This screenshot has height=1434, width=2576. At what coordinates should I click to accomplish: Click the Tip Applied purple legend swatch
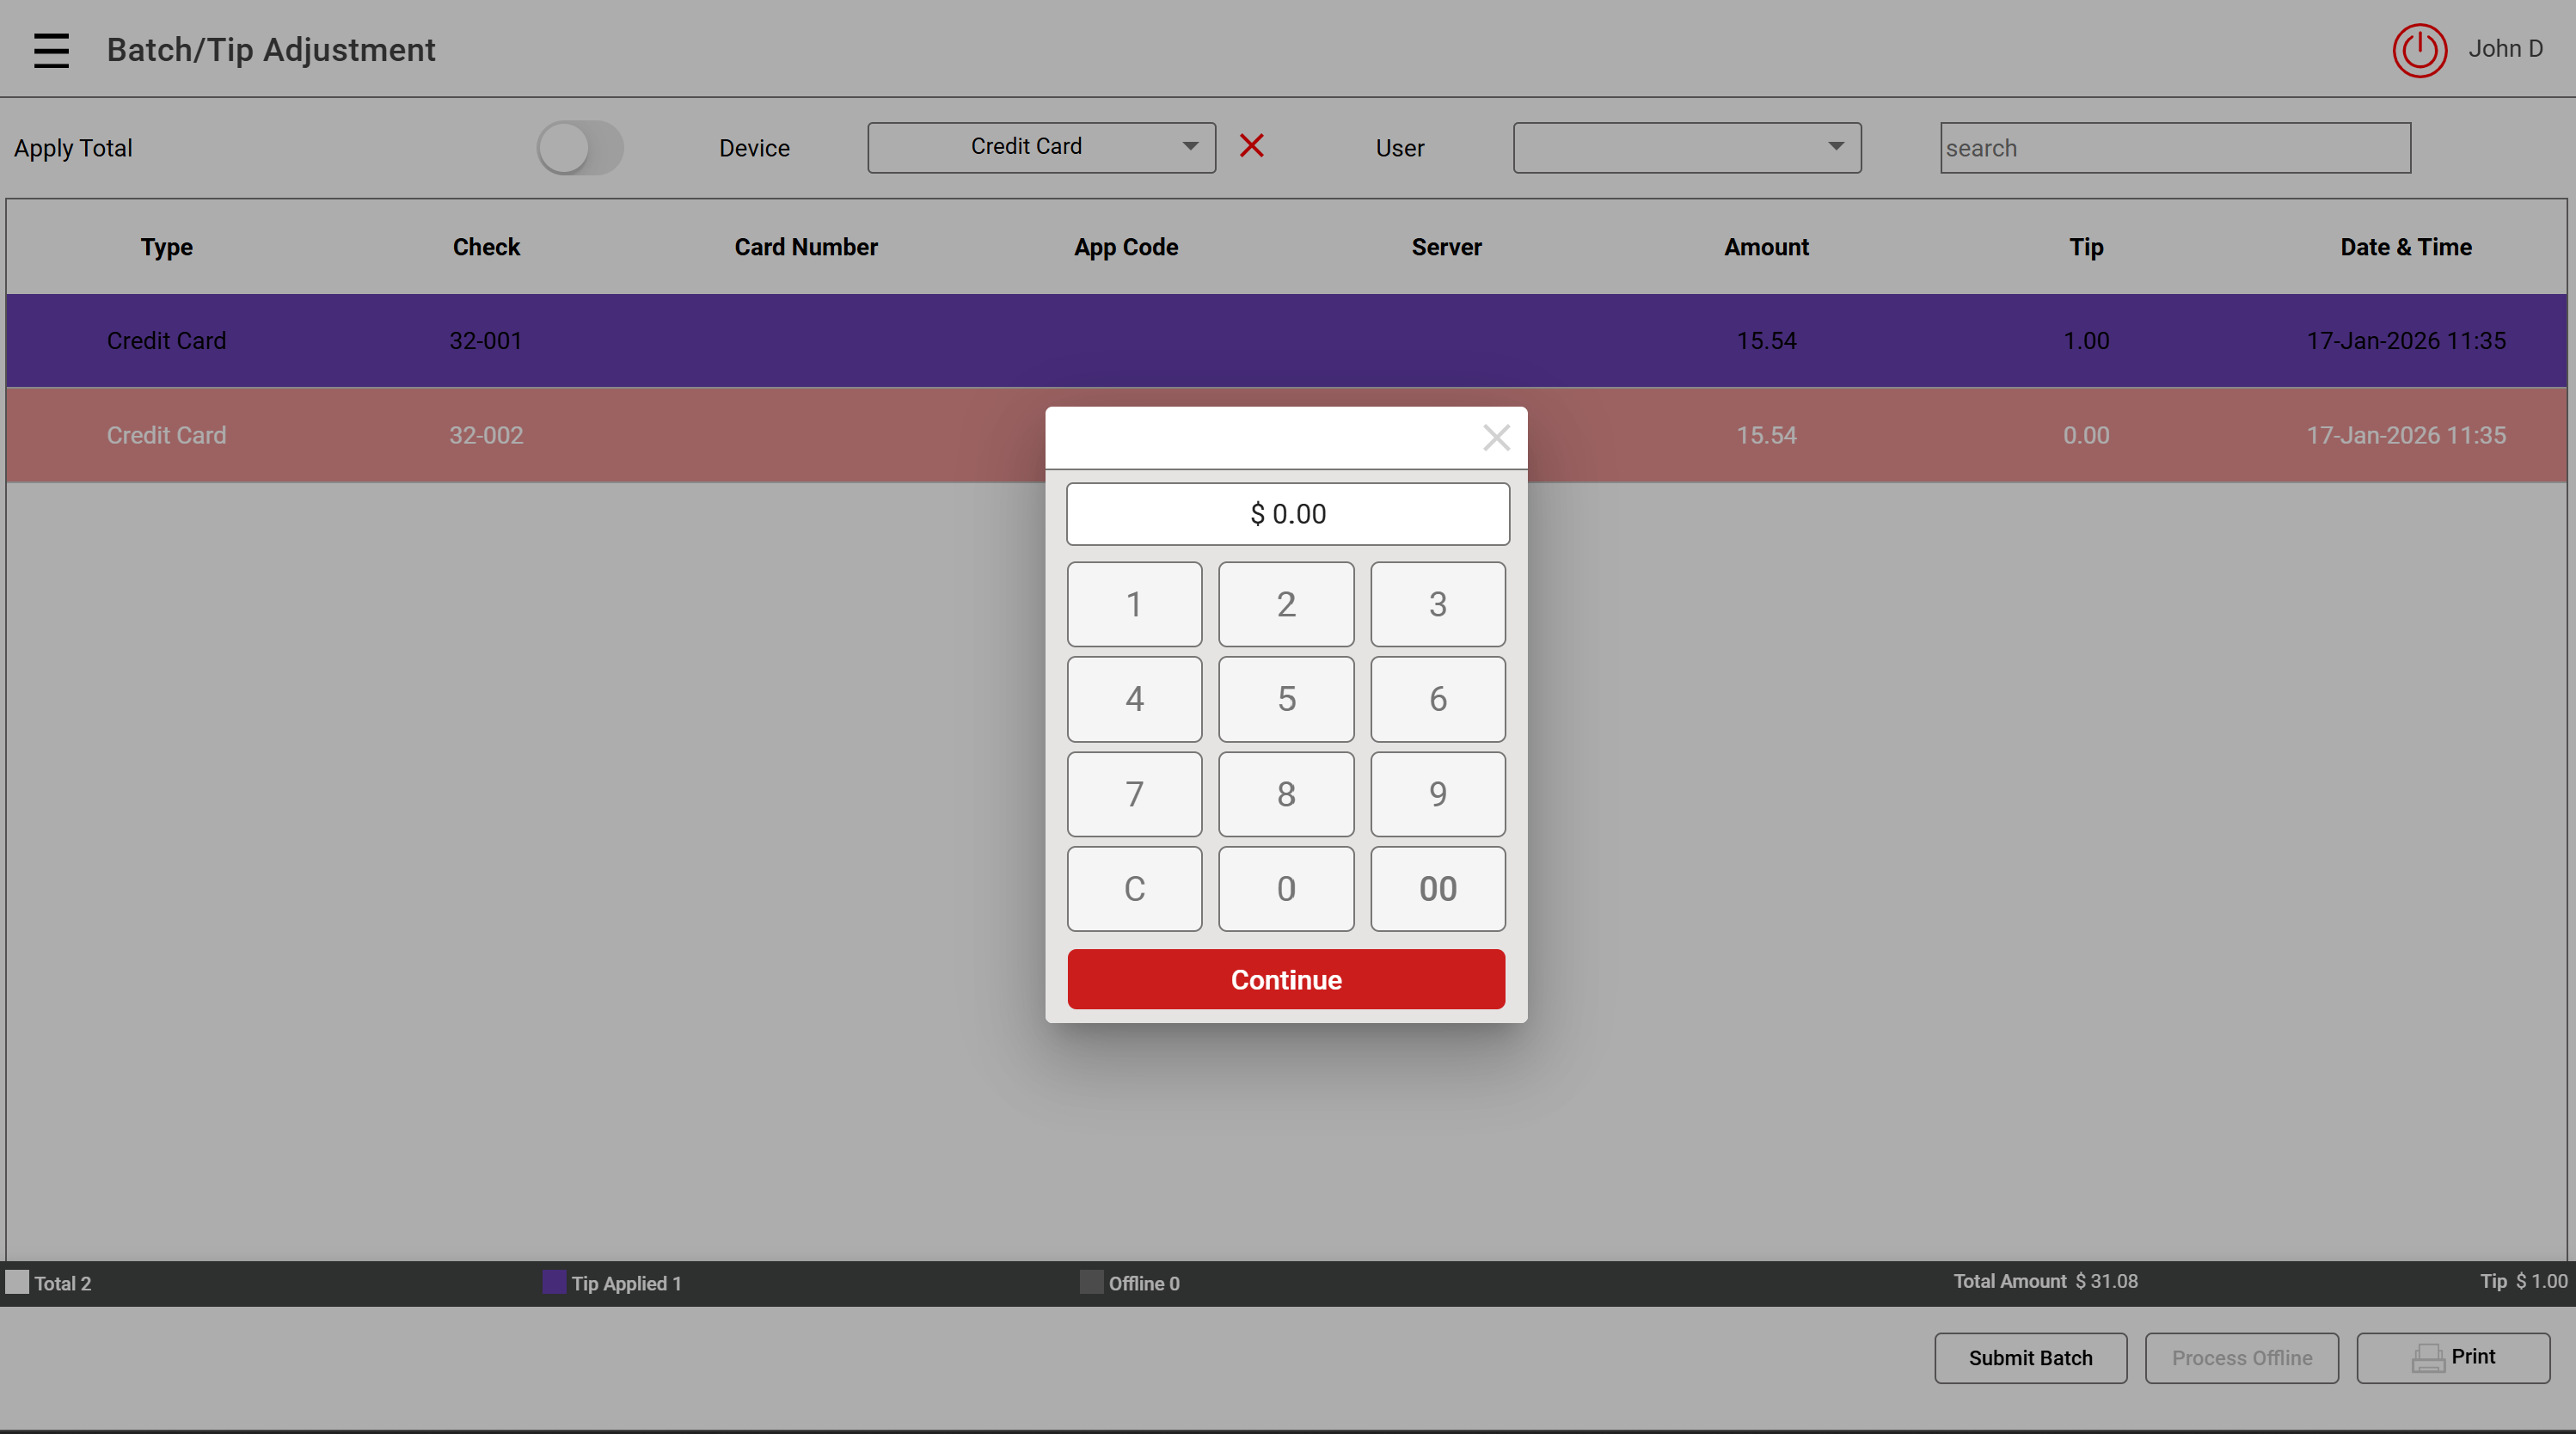coord(553,1282)
